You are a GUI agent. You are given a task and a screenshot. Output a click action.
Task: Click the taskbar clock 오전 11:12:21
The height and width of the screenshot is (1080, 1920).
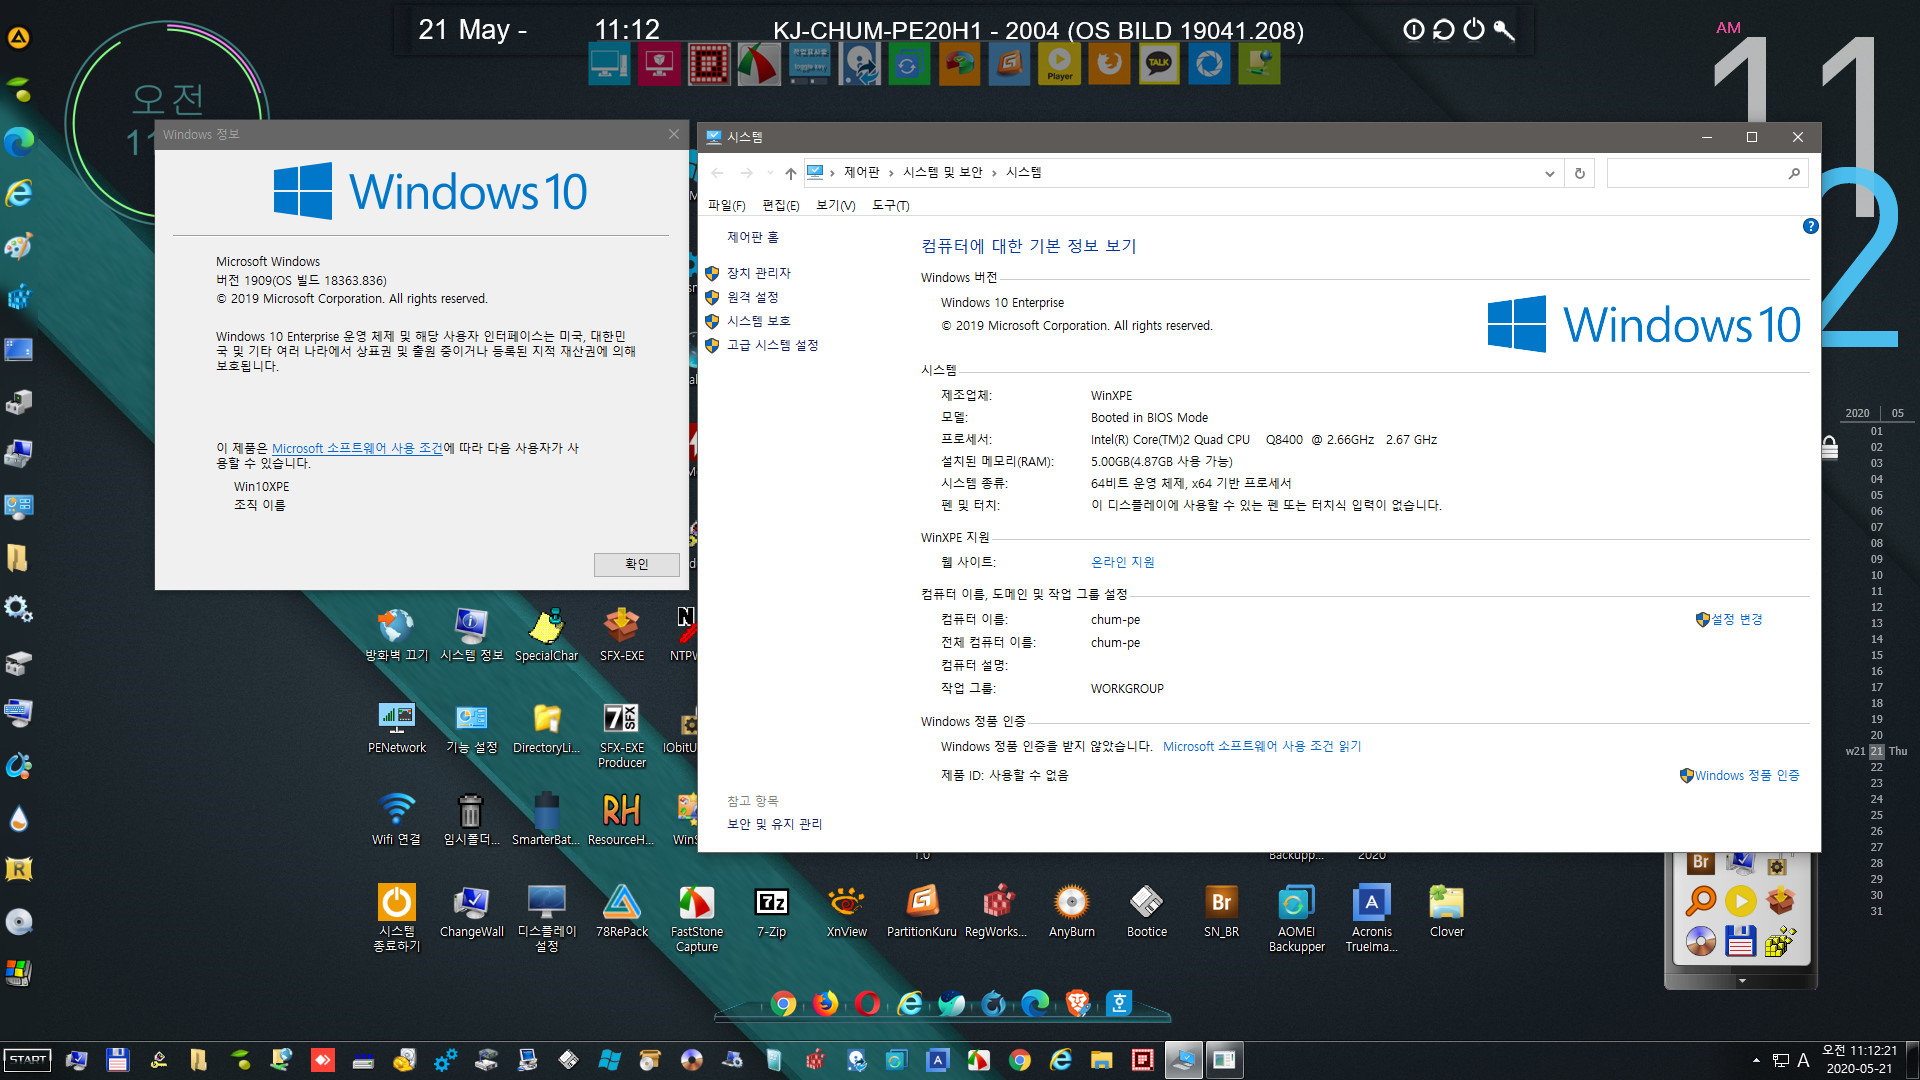[x=1859, y=1051]
